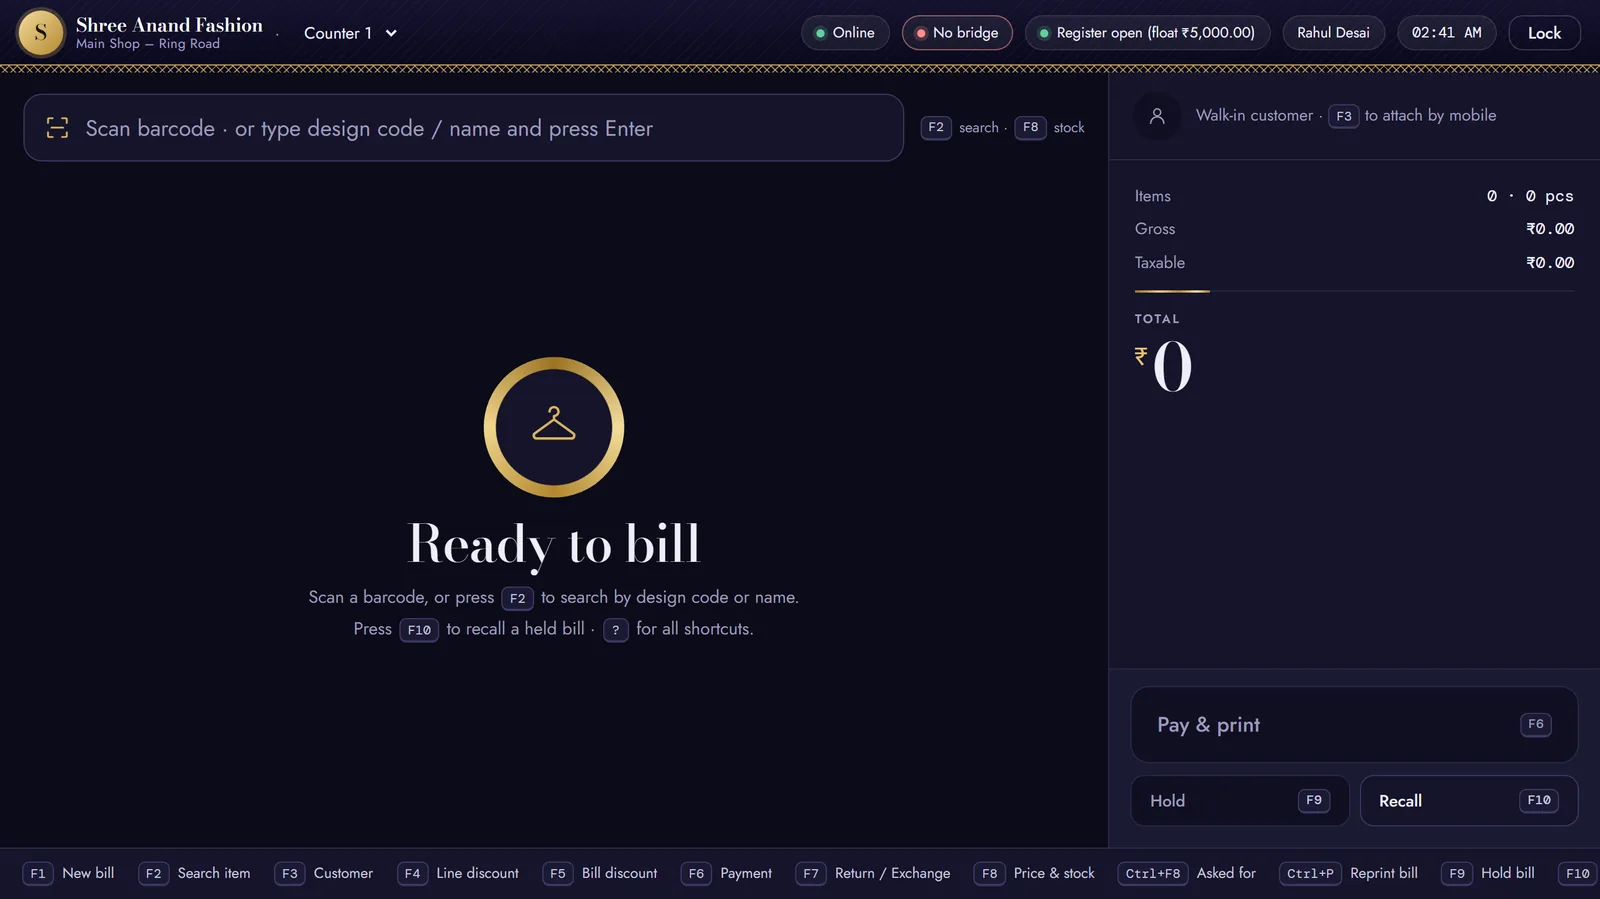The image size is (1600, 899).
Task: Click the F2 search hint beside the search box
Action: 959,128
